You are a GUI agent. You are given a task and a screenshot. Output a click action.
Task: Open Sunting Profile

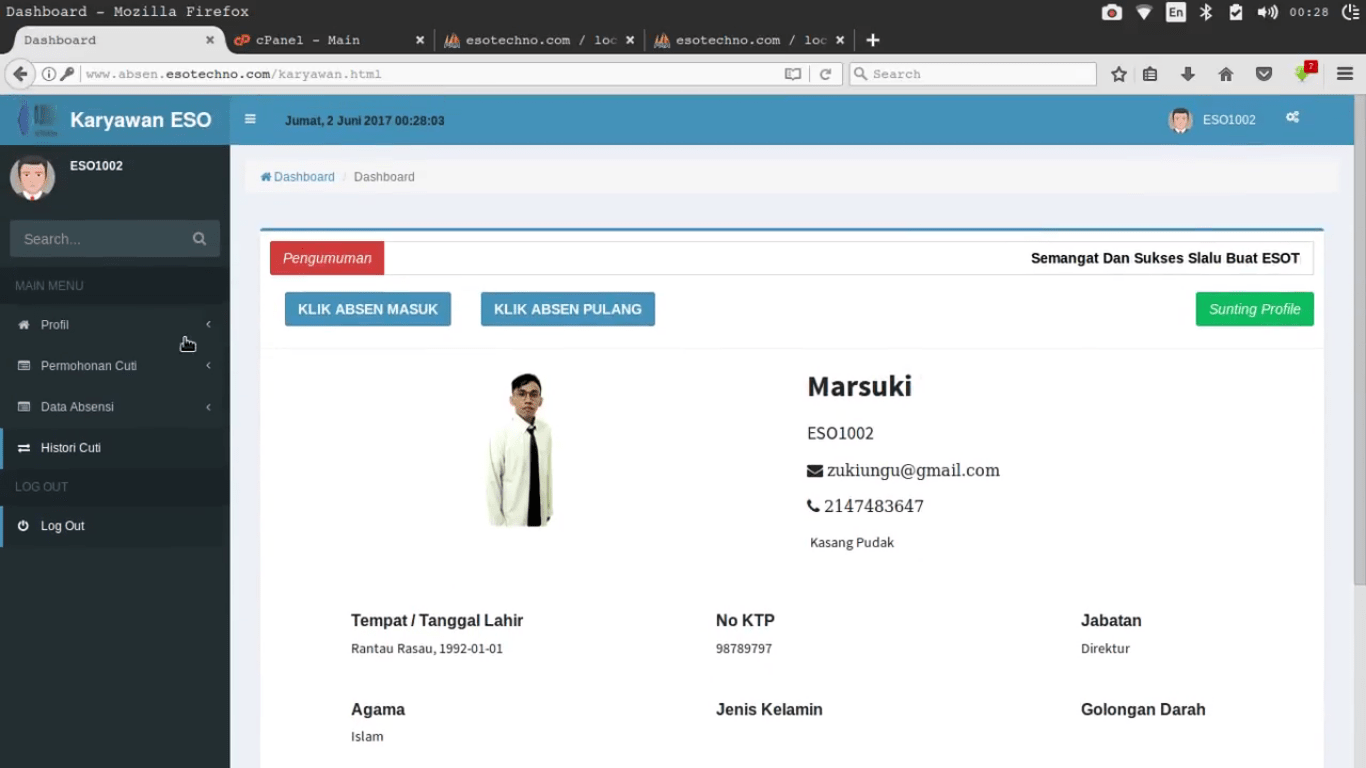coord(1254,309)
